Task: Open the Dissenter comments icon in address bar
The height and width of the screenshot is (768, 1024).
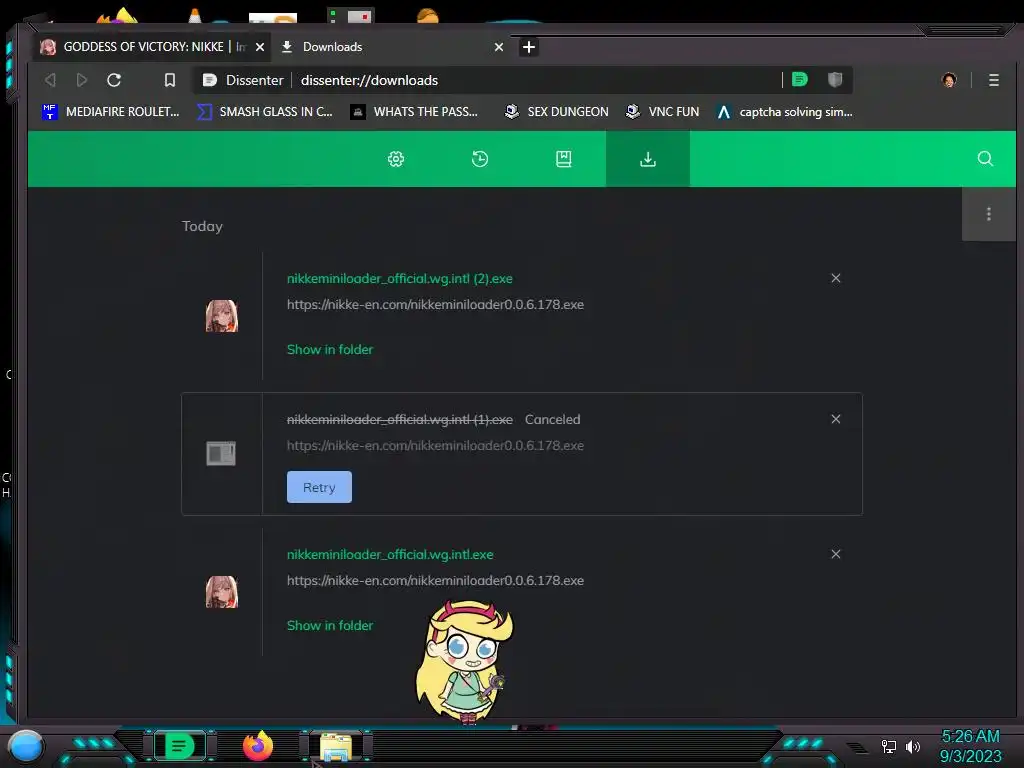Action: (x=799, y=80)
